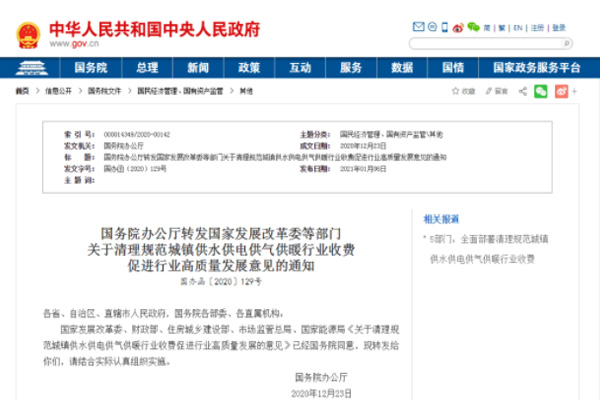Open the 新闻 menu
Screen dimensions: 600x400
pyautogui.click(x=198, y=68)
